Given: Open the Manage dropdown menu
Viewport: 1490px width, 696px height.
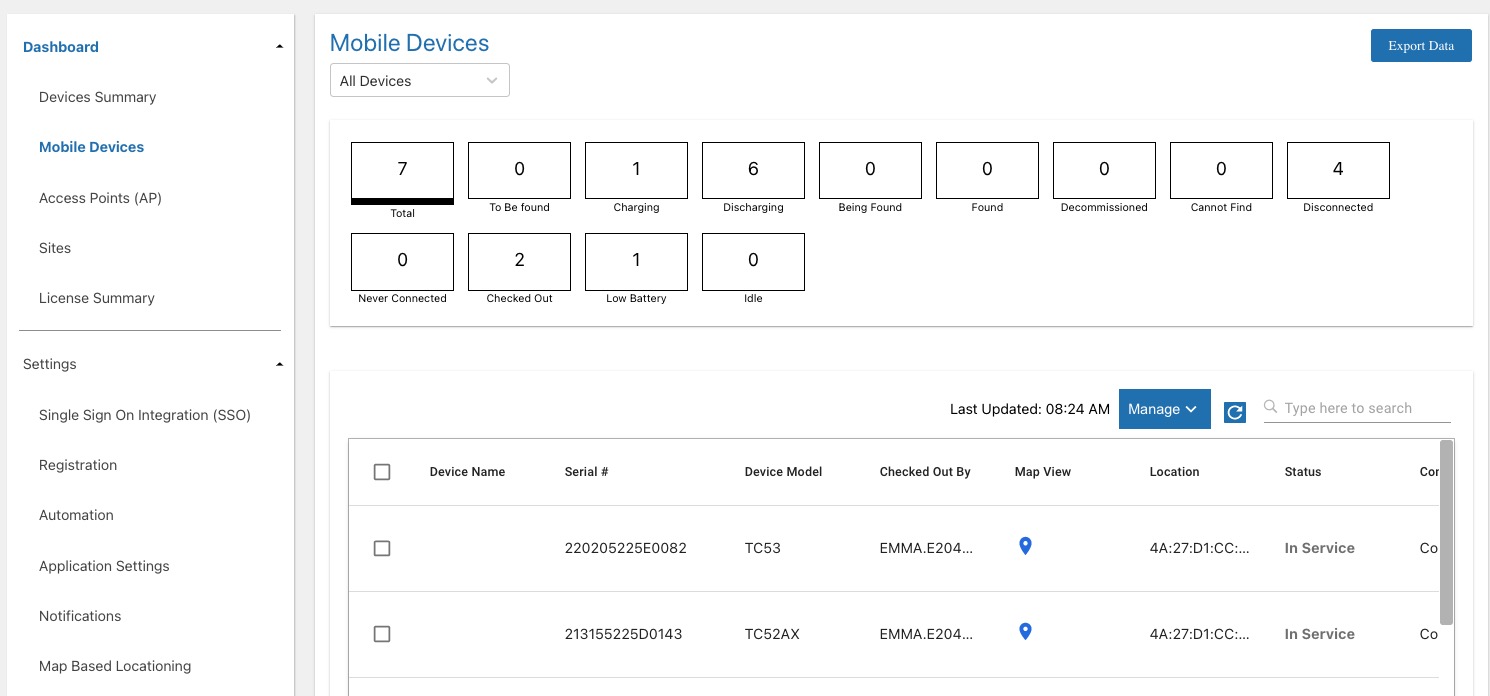Looking at the screenshot, I should [x=1164, y=409].
